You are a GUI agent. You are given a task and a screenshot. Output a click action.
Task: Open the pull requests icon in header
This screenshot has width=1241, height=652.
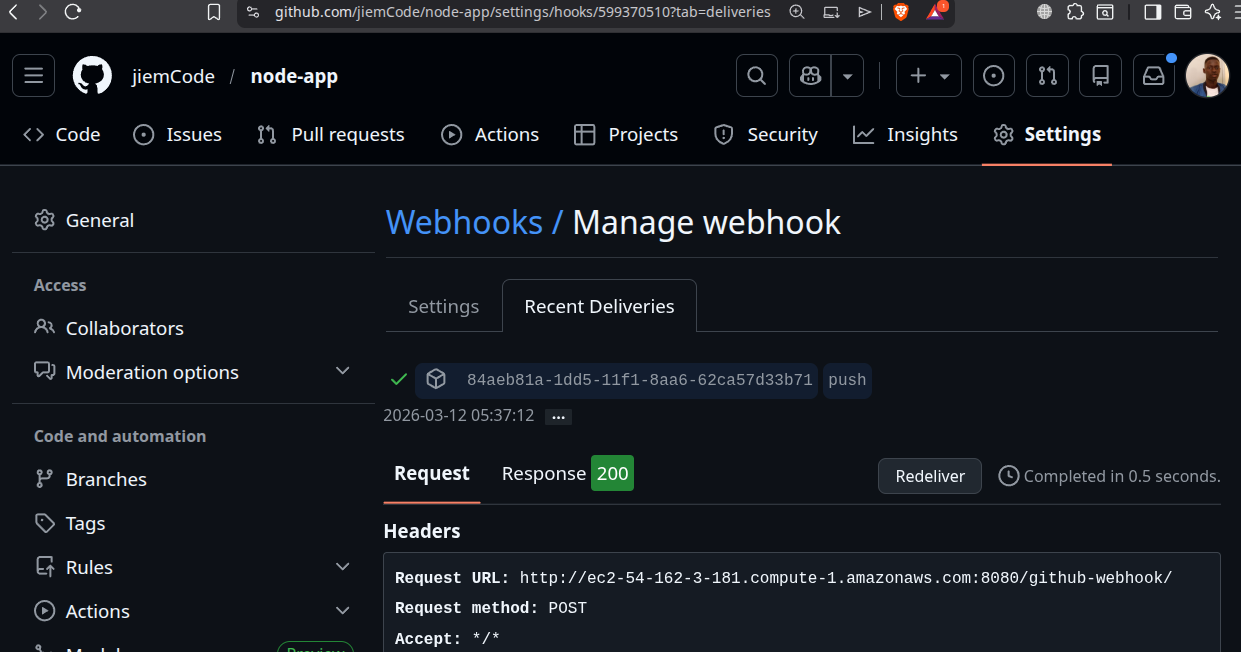point(1047,75)
